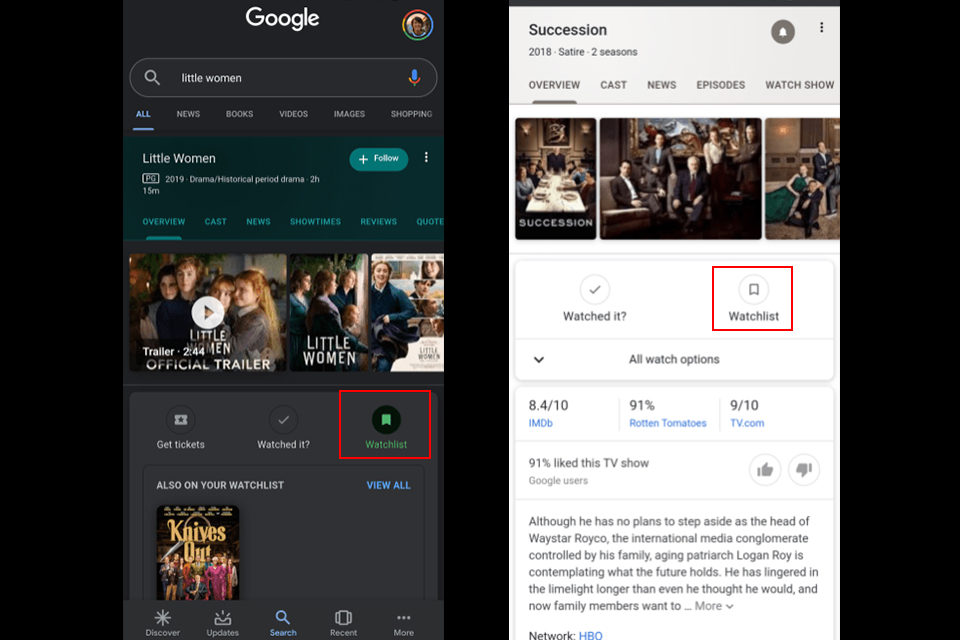Tap the microphone voice search icon
This screenshot has width=960, height=640.
[414, 78]
